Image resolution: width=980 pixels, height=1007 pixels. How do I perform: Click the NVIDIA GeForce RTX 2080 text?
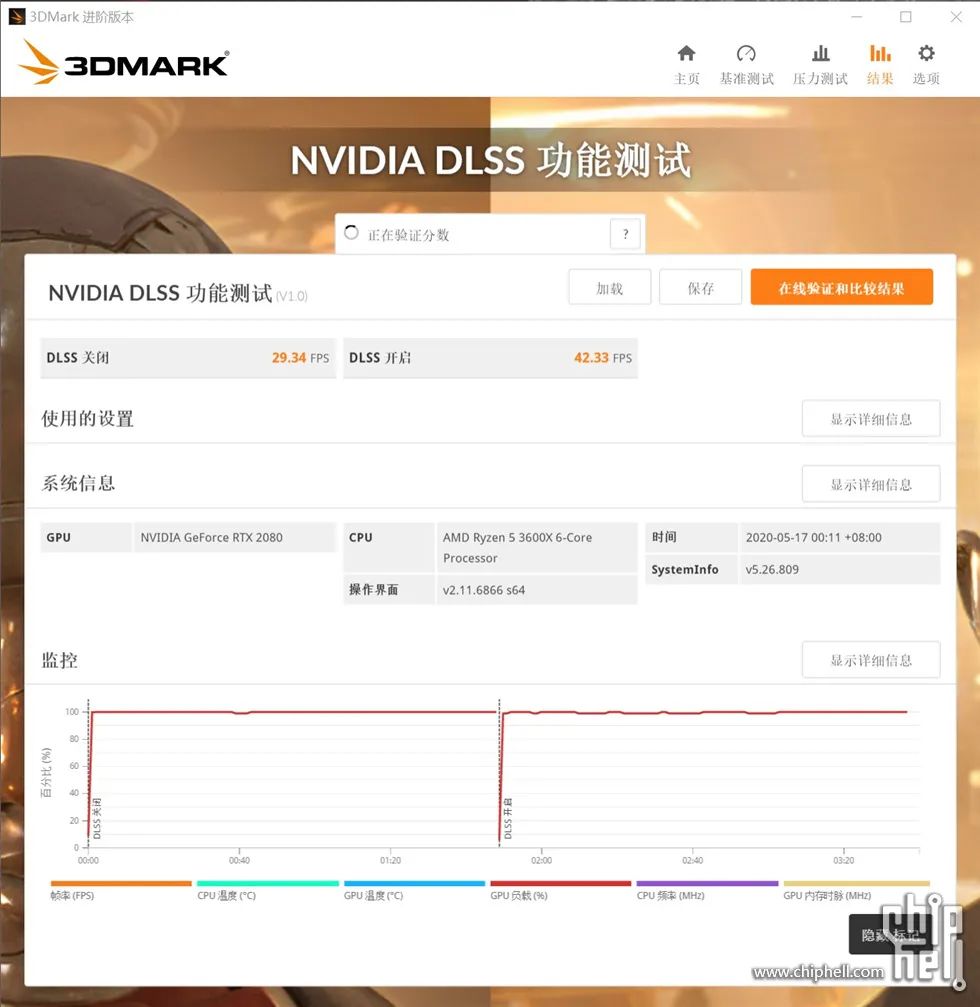coord(211,538)
